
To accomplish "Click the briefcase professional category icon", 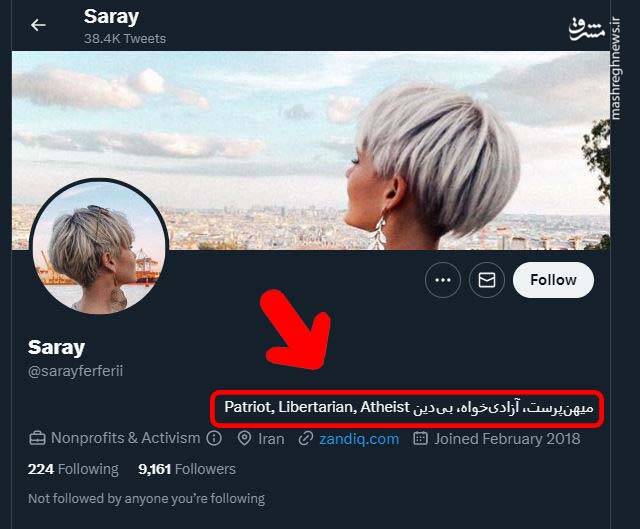I will pos(37,438).
